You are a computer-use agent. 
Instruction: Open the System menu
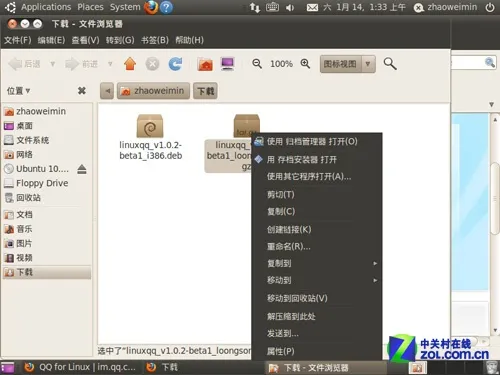(125, 7)
